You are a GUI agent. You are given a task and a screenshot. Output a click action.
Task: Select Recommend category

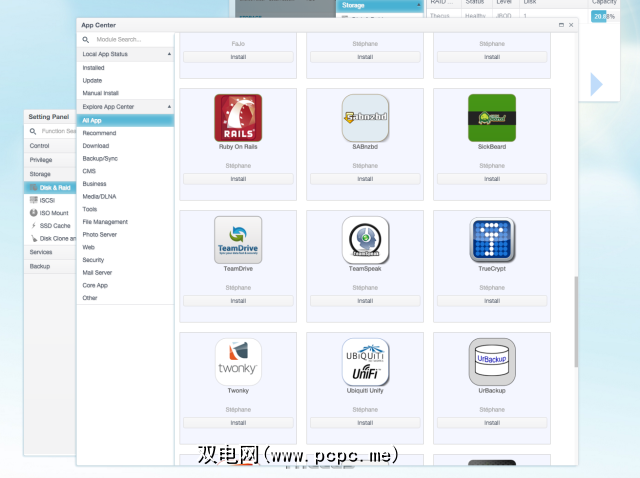(x=125, y=133)
